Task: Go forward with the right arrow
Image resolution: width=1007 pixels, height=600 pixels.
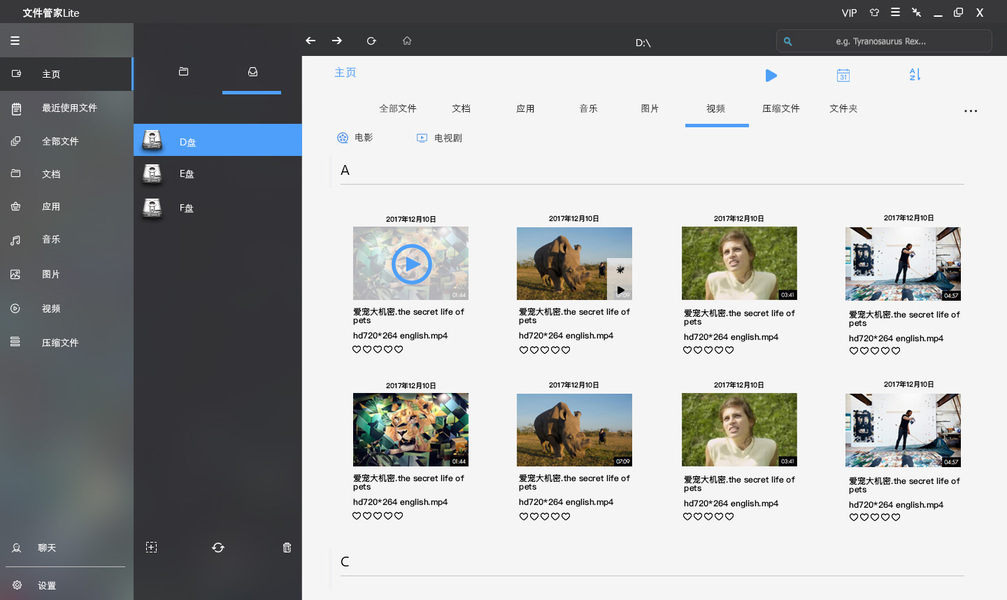Action: (337, 40)
